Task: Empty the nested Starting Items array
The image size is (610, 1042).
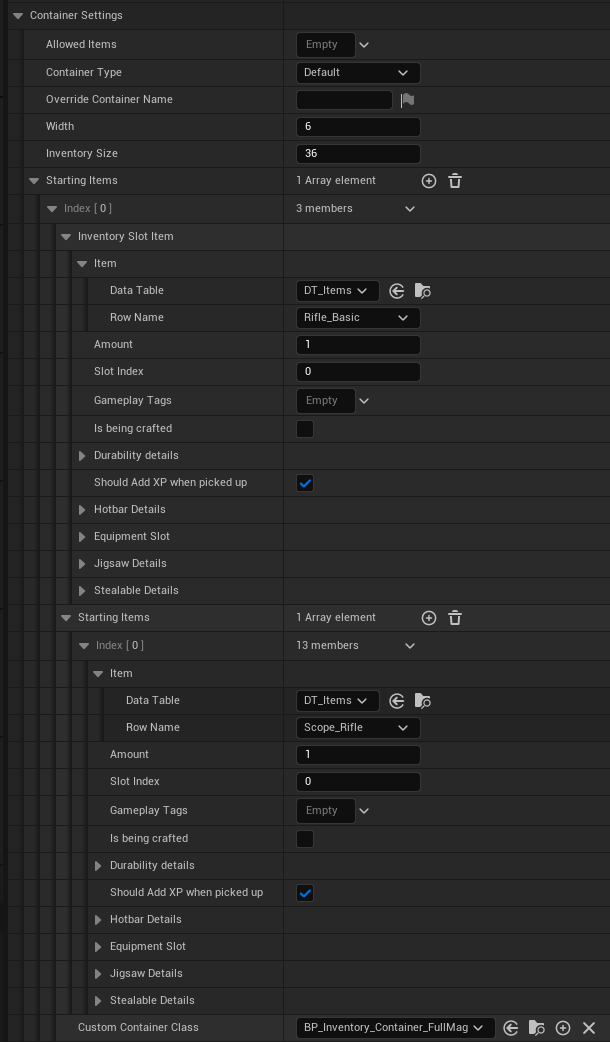Action: (455, 618)
